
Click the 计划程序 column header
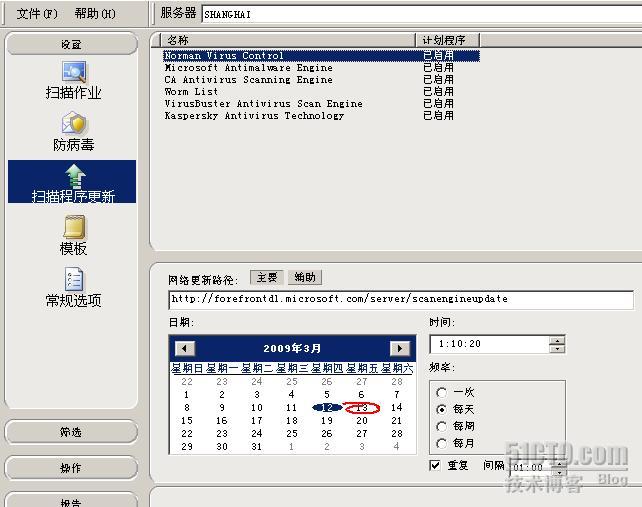tap(448, 40)
